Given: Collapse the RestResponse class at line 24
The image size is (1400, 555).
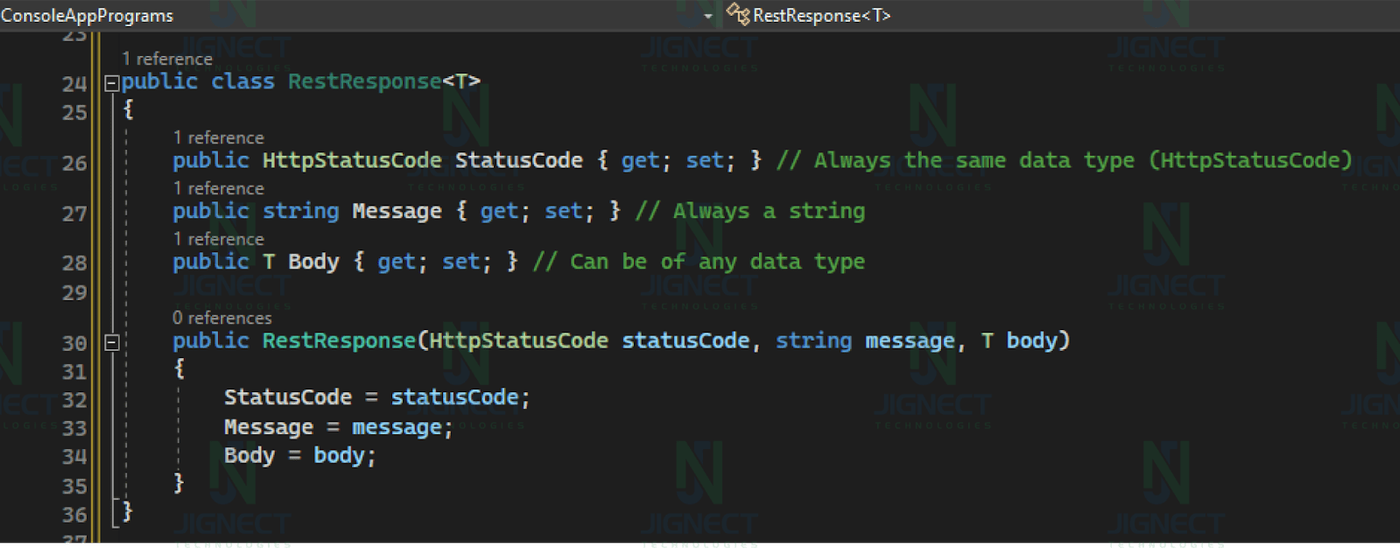Looking at the screenshot, I should [112, 83].
